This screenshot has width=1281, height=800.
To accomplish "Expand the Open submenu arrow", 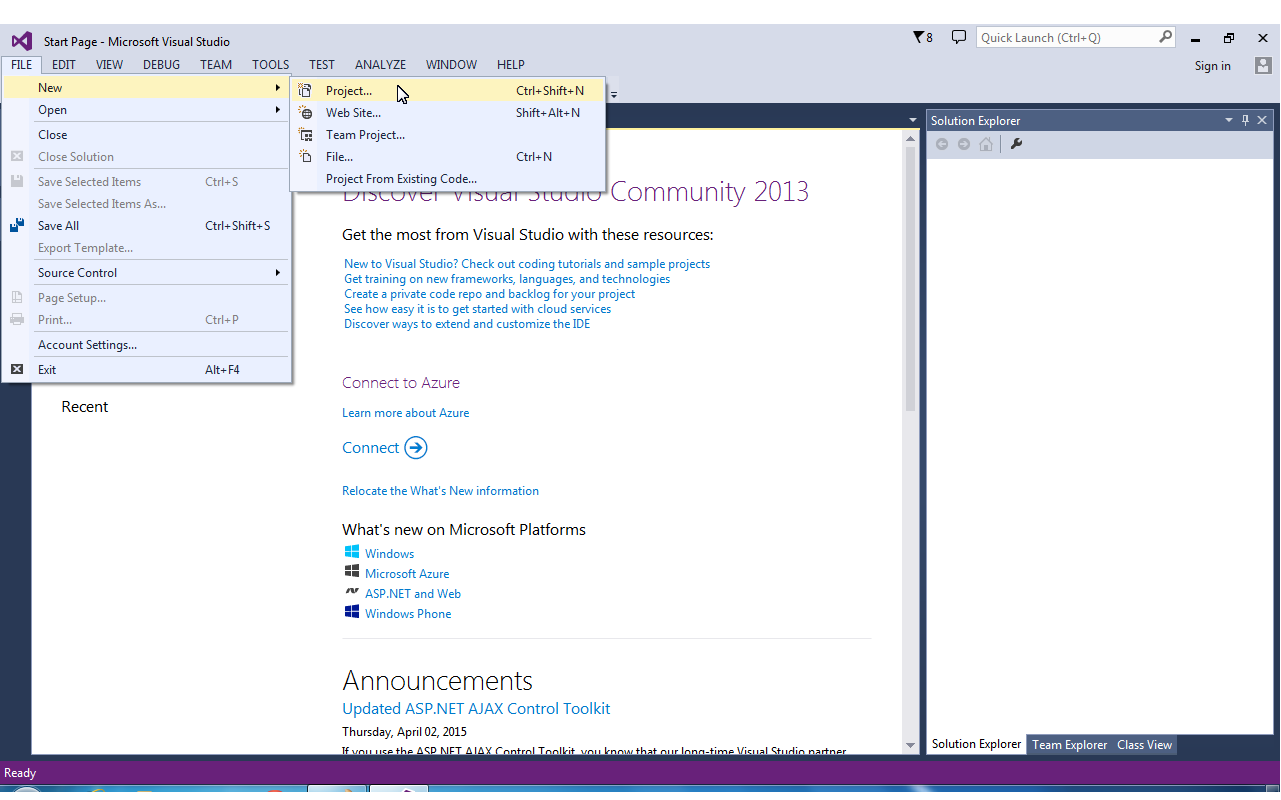I will click(278, 110).
